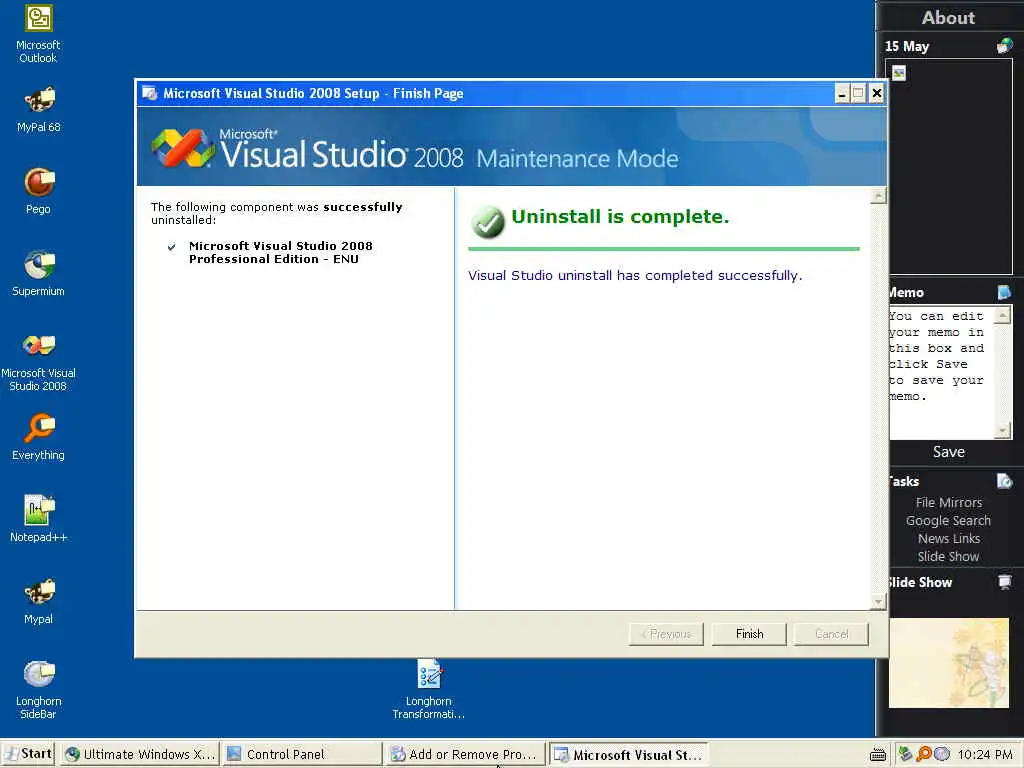Click the Visual Studio logo in the banner
This screenshot has width=1024, height=768.
pos(184,148)
